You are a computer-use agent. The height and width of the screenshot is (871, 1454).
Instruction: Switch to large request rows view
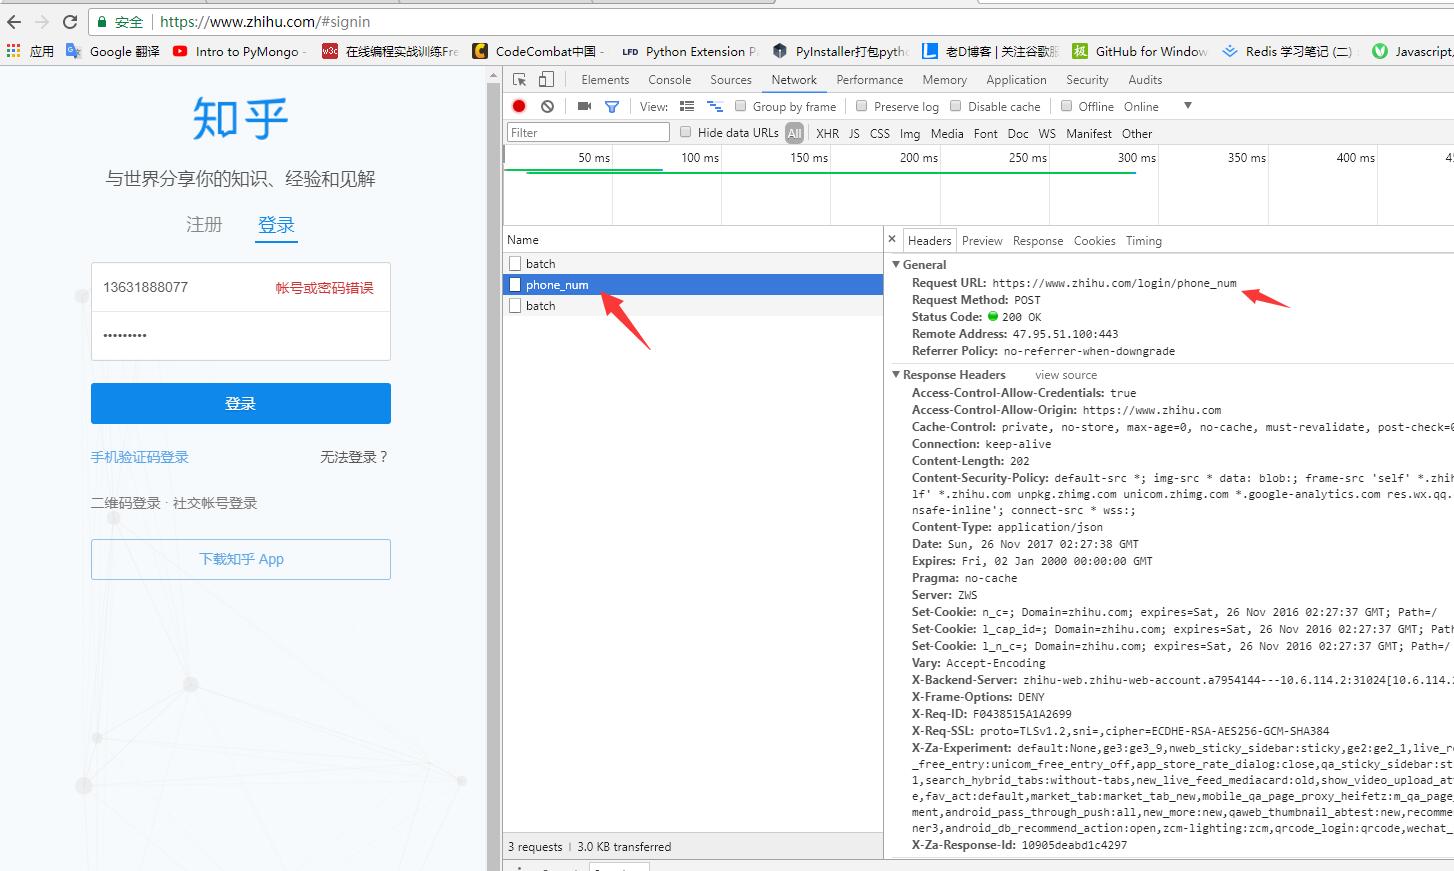687,106
